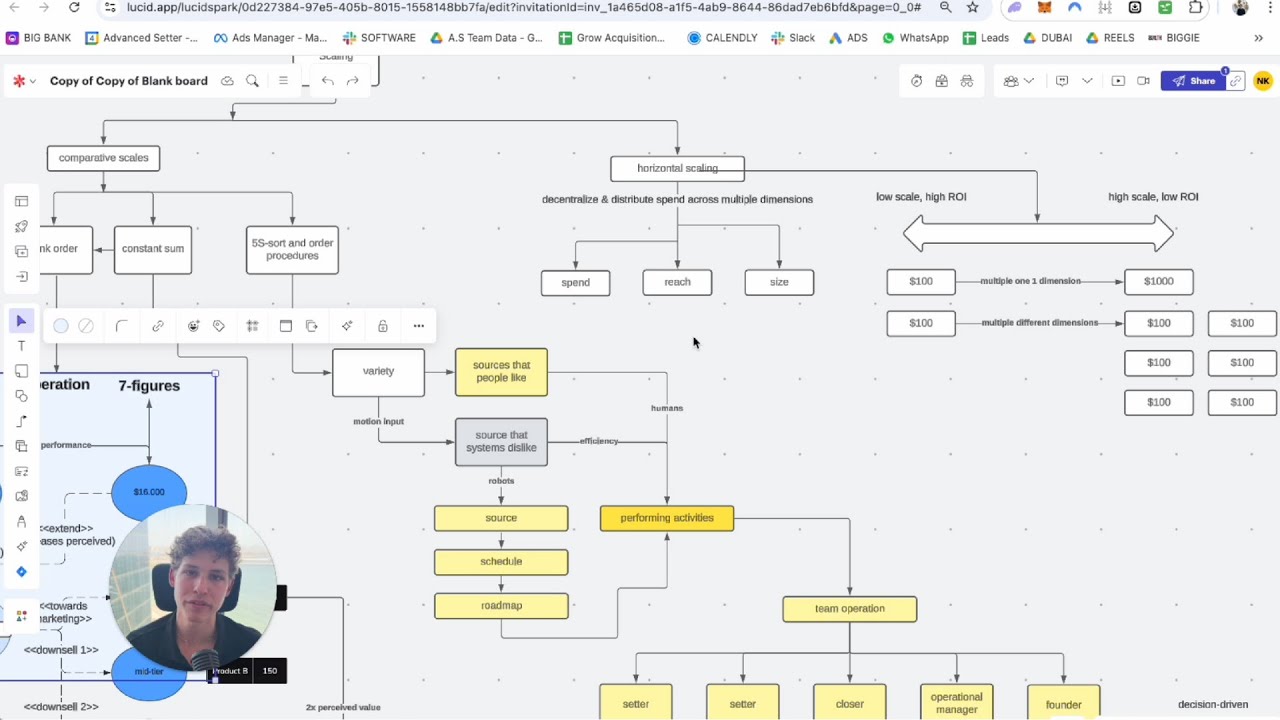Open the image insert tool
Screen dimensions: 1280x720
point(21,496)
